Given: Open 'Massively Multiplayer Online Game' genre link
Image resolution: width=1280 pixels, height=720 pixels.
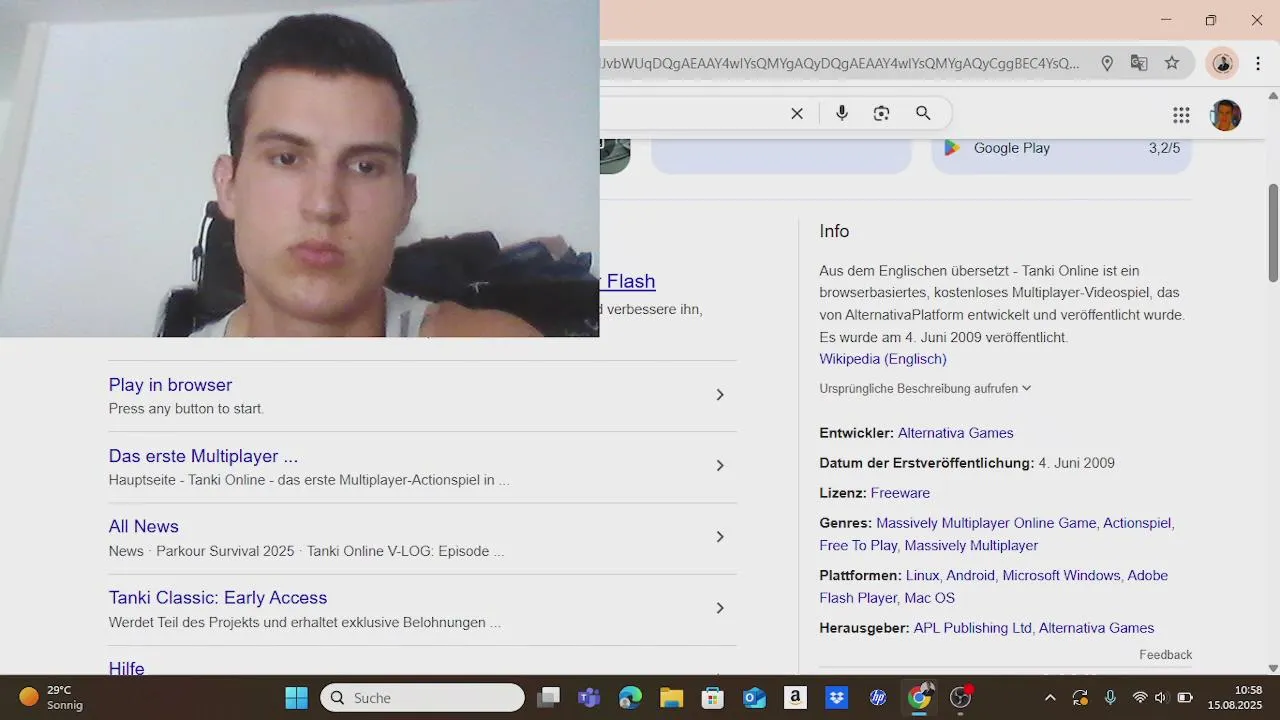Looking at the screenshot, I should (x=986, y=523).
